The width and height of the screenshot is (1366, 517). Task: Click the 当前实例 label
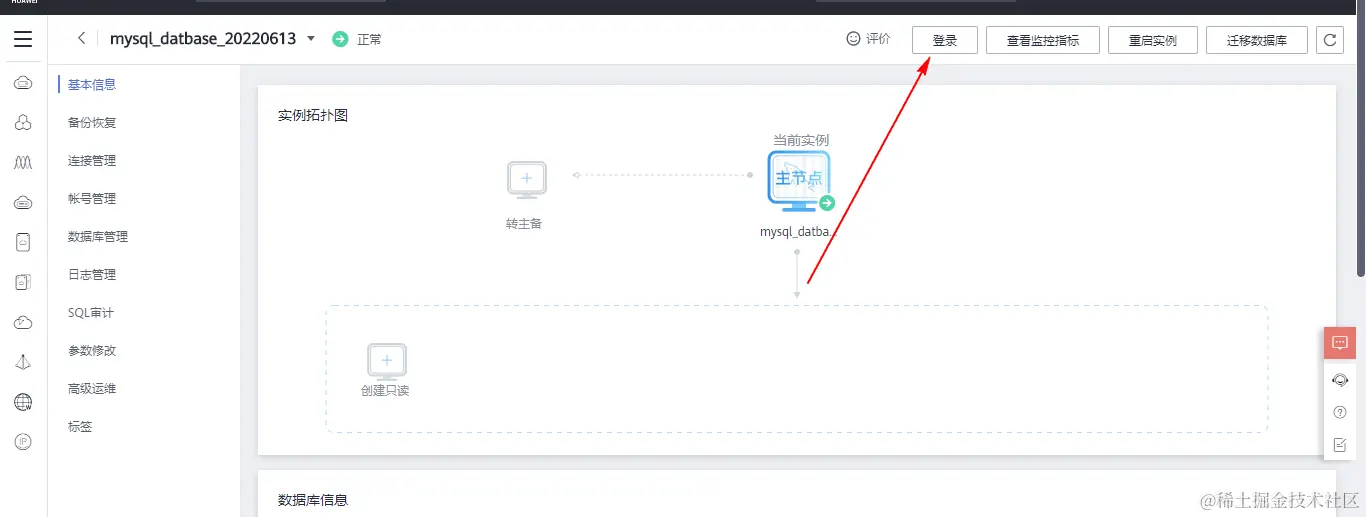pos(801,141)
